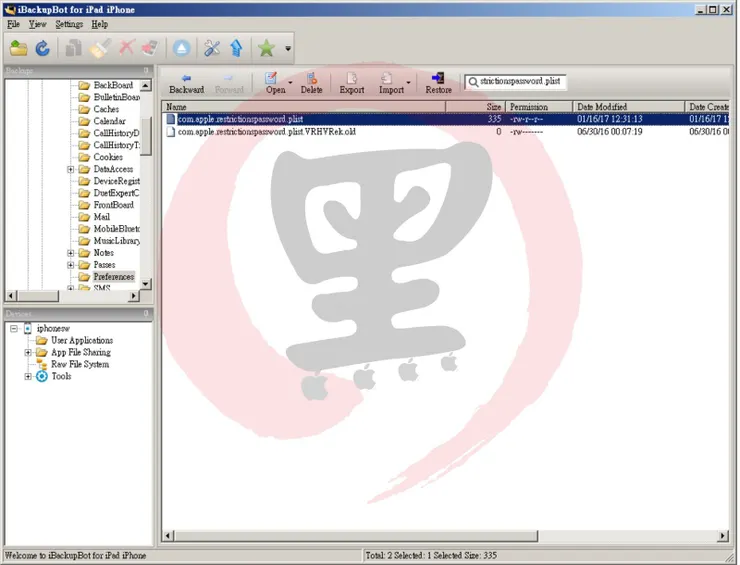Viewport: 740px width, 565px height.
Task: Click the blue refresh toolbar icon
Action: (43, 48)
